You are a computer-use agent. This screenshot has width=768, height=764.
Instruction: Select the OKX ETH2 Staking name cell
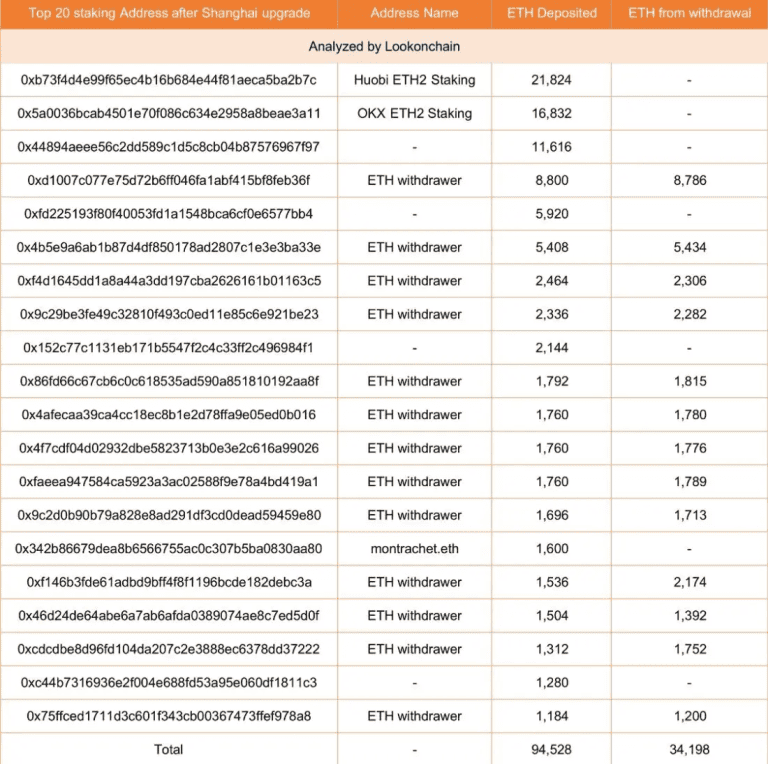coord(414,113)
